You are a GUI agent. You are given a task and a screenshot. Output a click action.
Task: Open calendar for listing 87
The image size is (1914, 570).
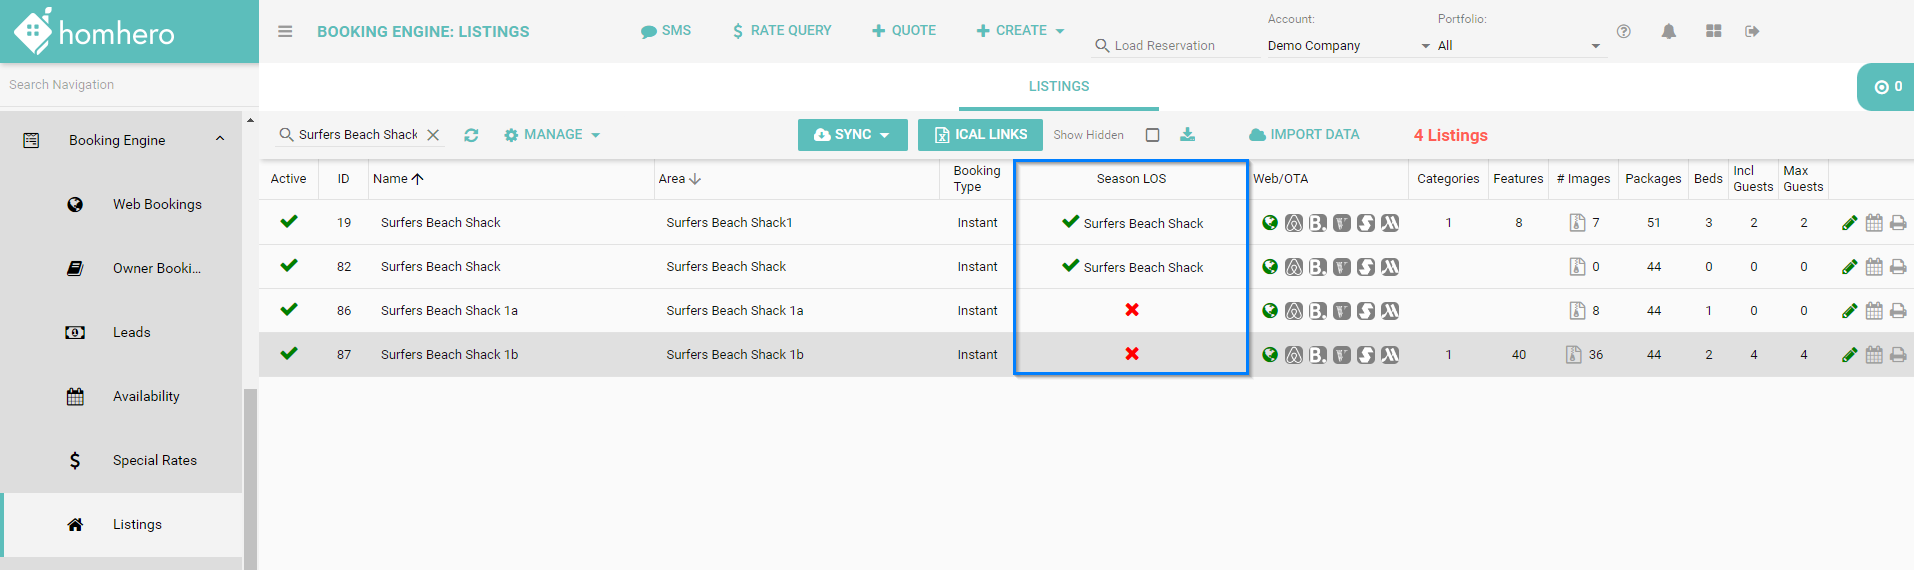pyautogui.click(x=1874, y=355)
